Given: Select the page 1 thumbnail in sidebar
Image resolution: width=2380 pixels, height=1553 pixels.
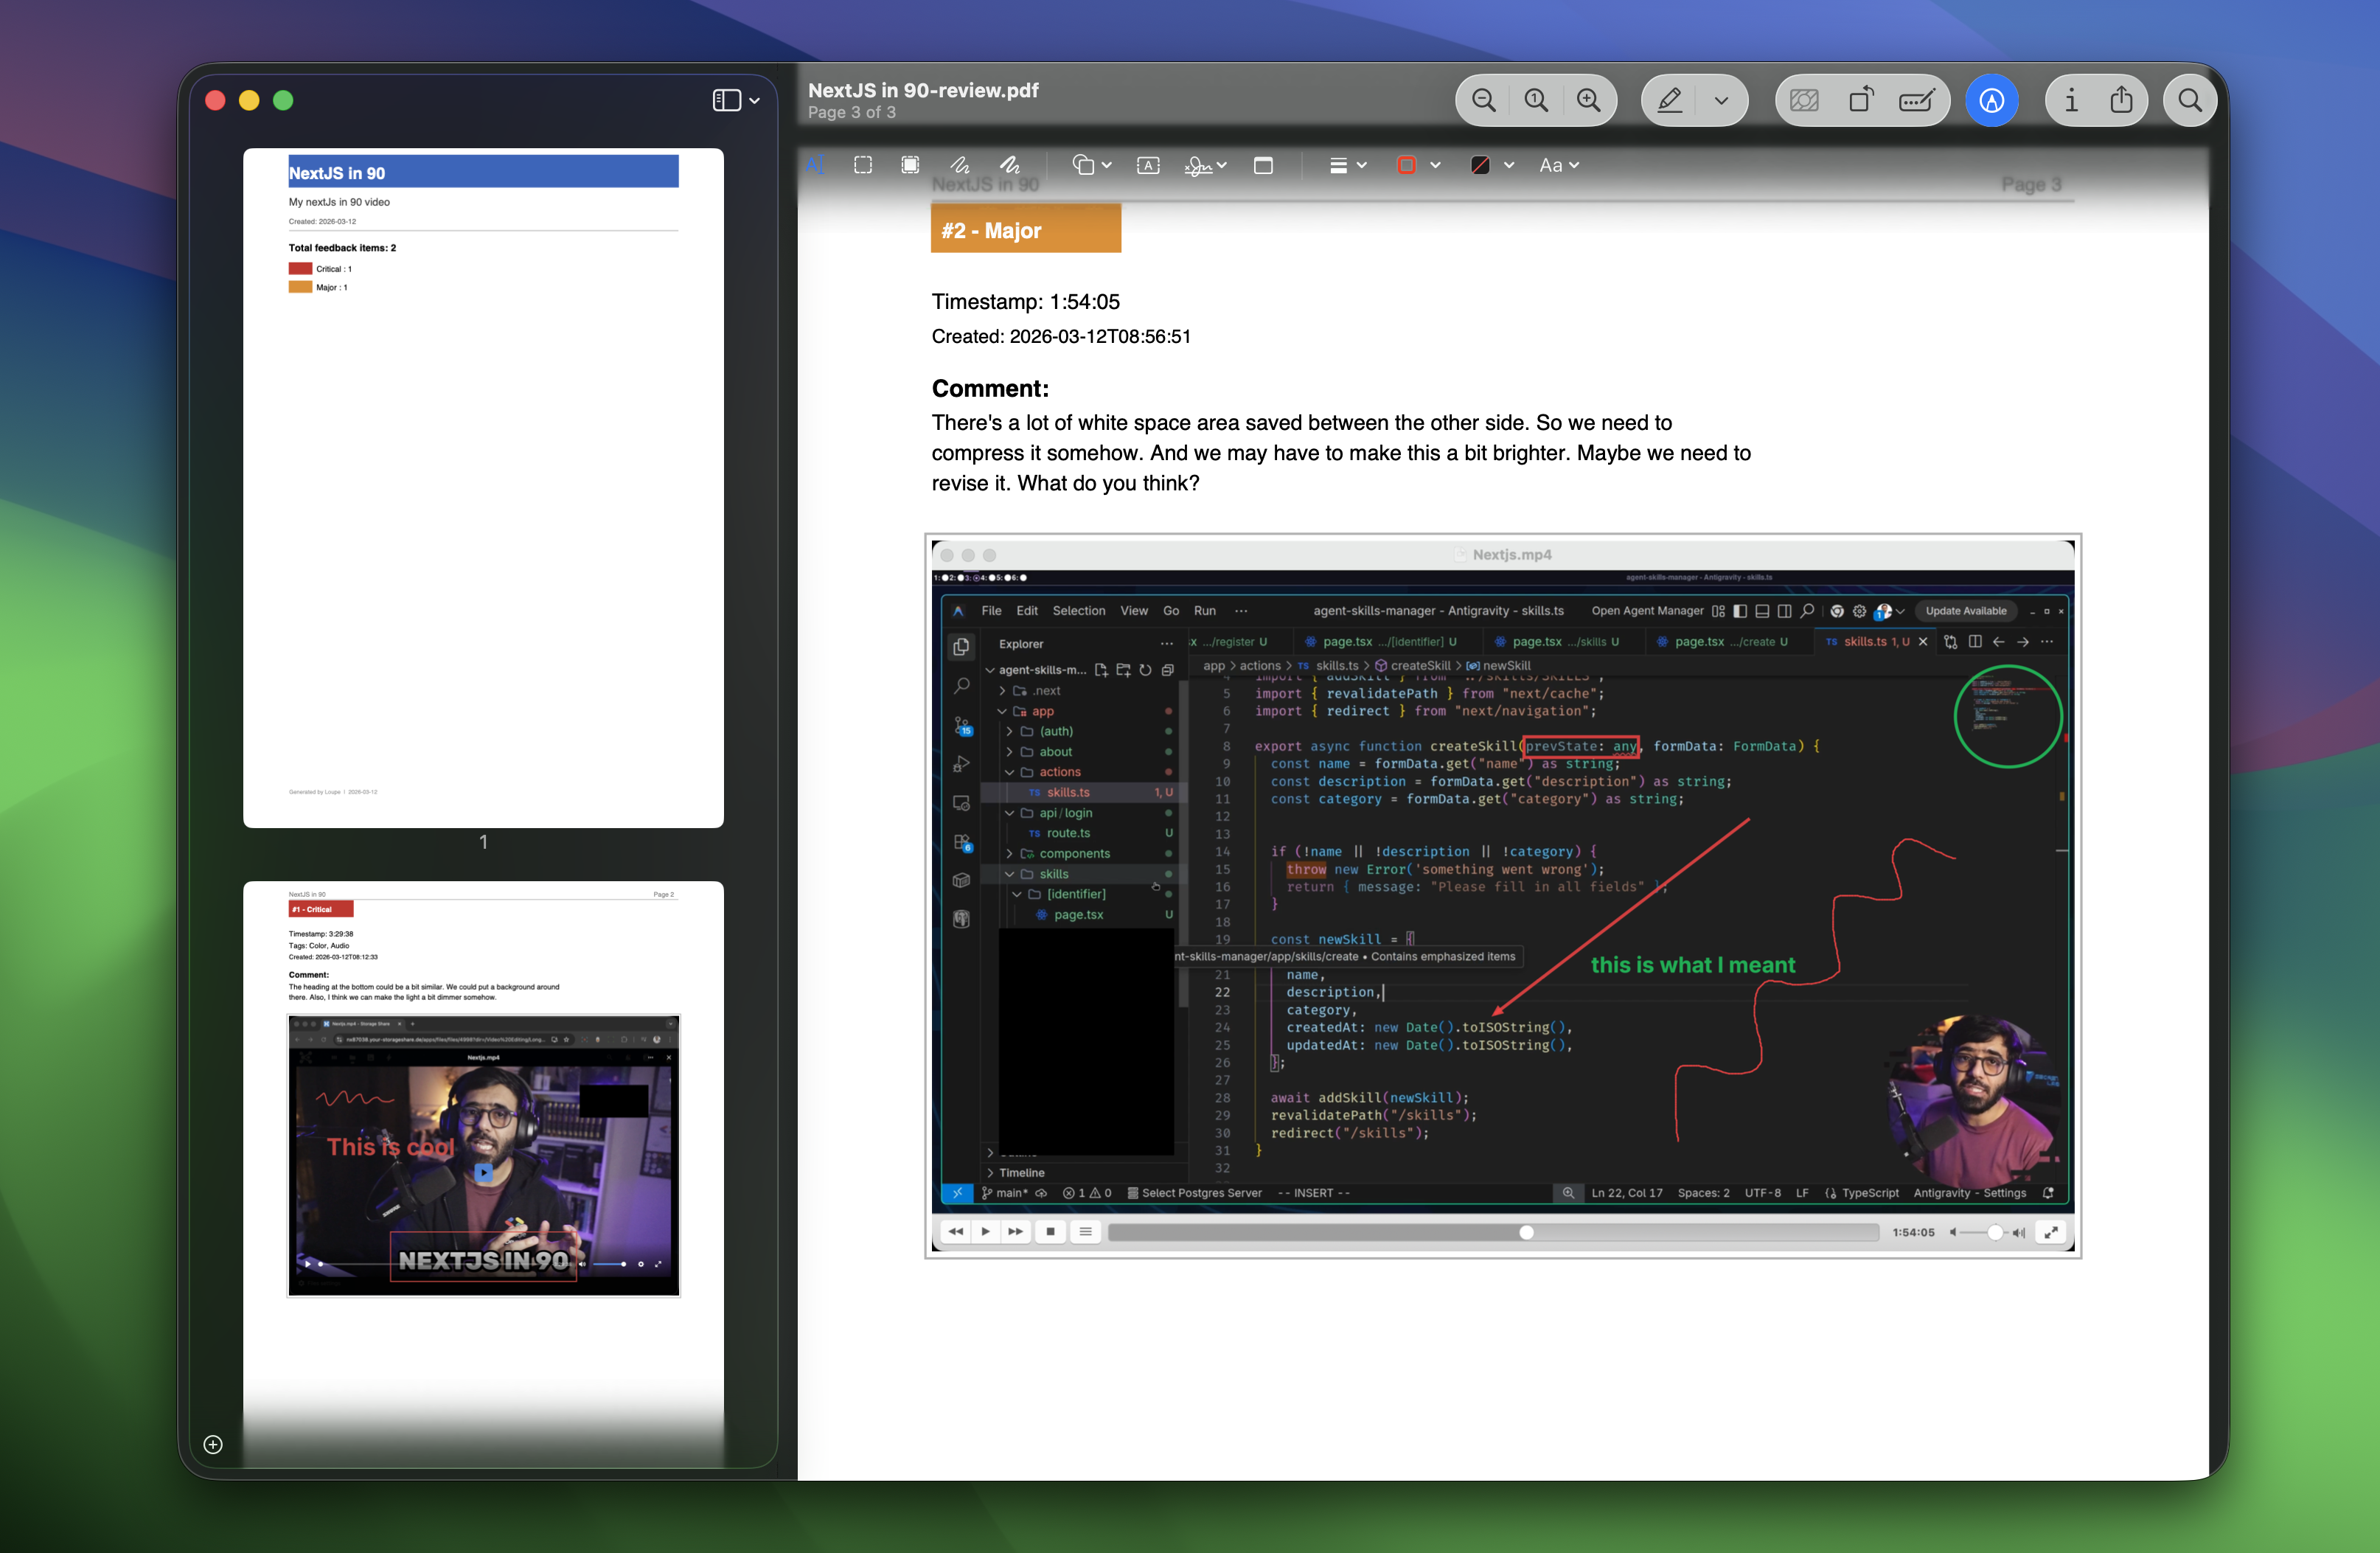Looking at the screenshot, I should tap(483, 487).
